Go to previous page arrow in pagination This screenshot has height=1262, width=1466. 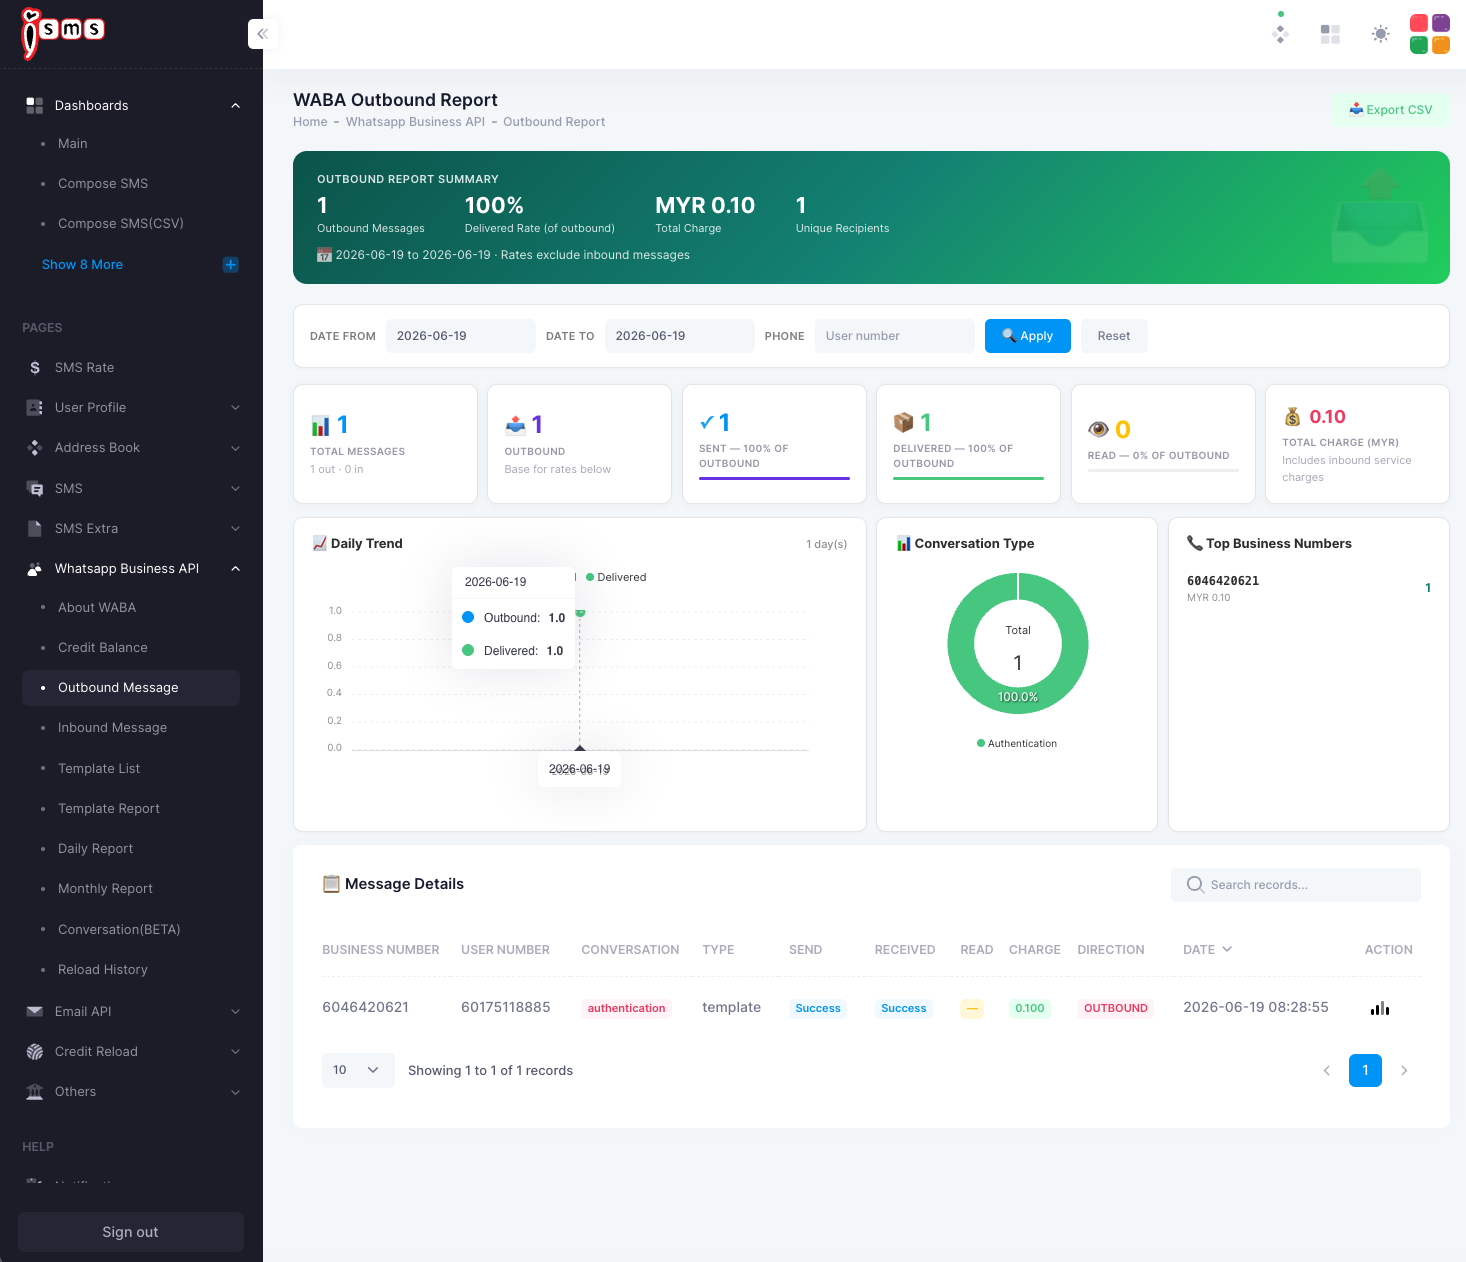pyautogui.click(x=1327, y=1071)
